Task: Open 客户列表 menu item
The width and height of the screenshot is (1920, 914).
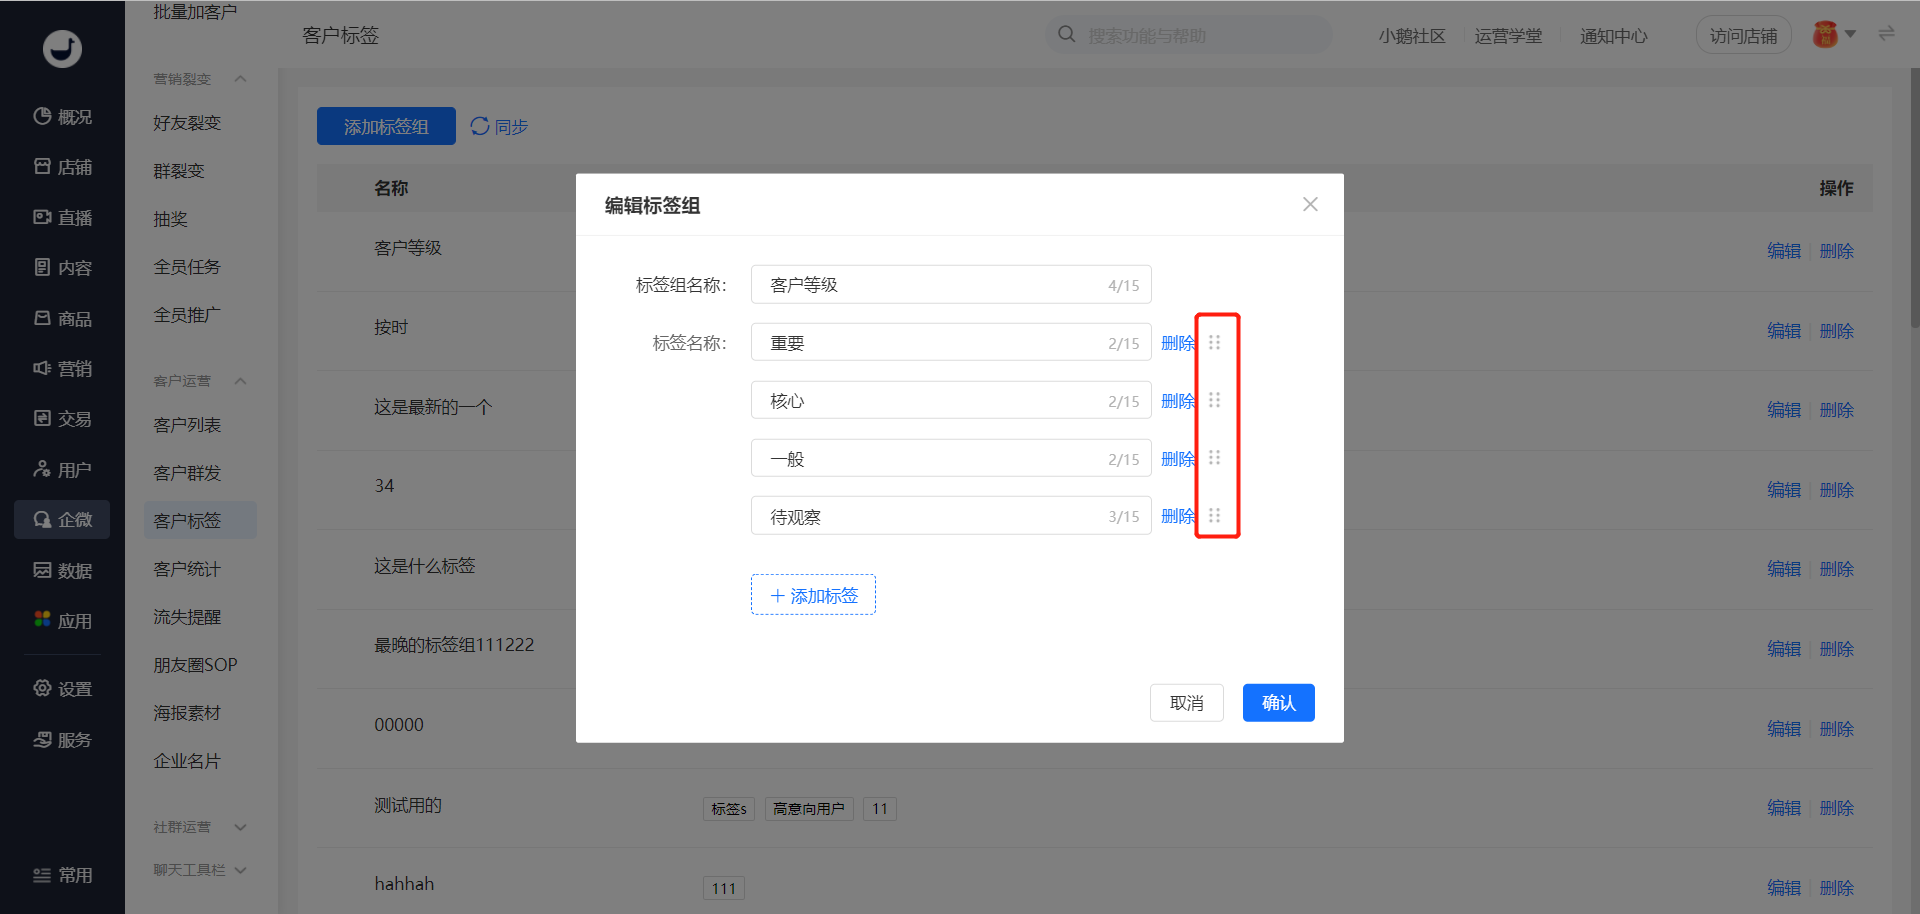Action: (187, 425)
